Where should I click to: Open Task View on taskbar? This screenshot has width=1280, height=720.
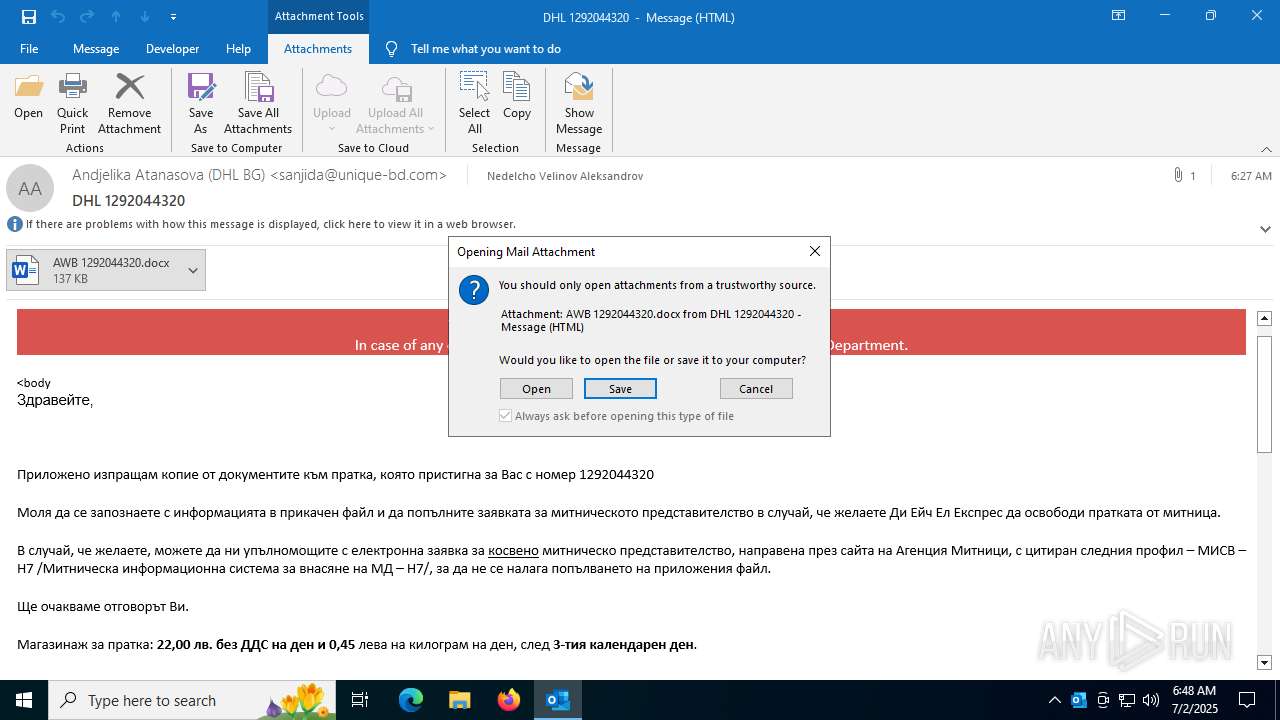pyautogui.click(x=360, y=700)
